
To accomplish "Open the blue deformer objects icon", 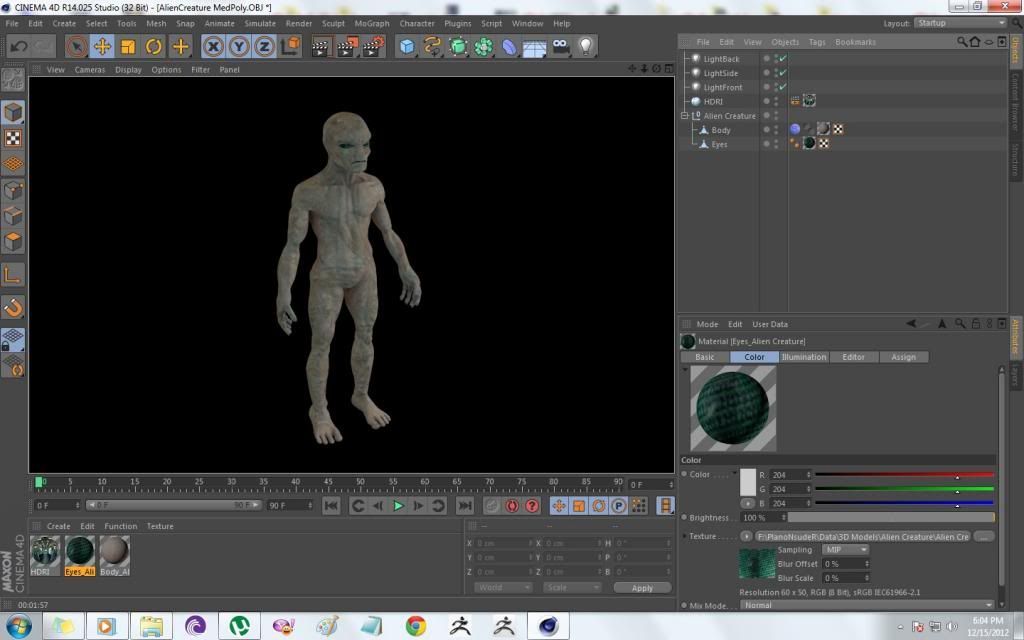I will point(509,46).
